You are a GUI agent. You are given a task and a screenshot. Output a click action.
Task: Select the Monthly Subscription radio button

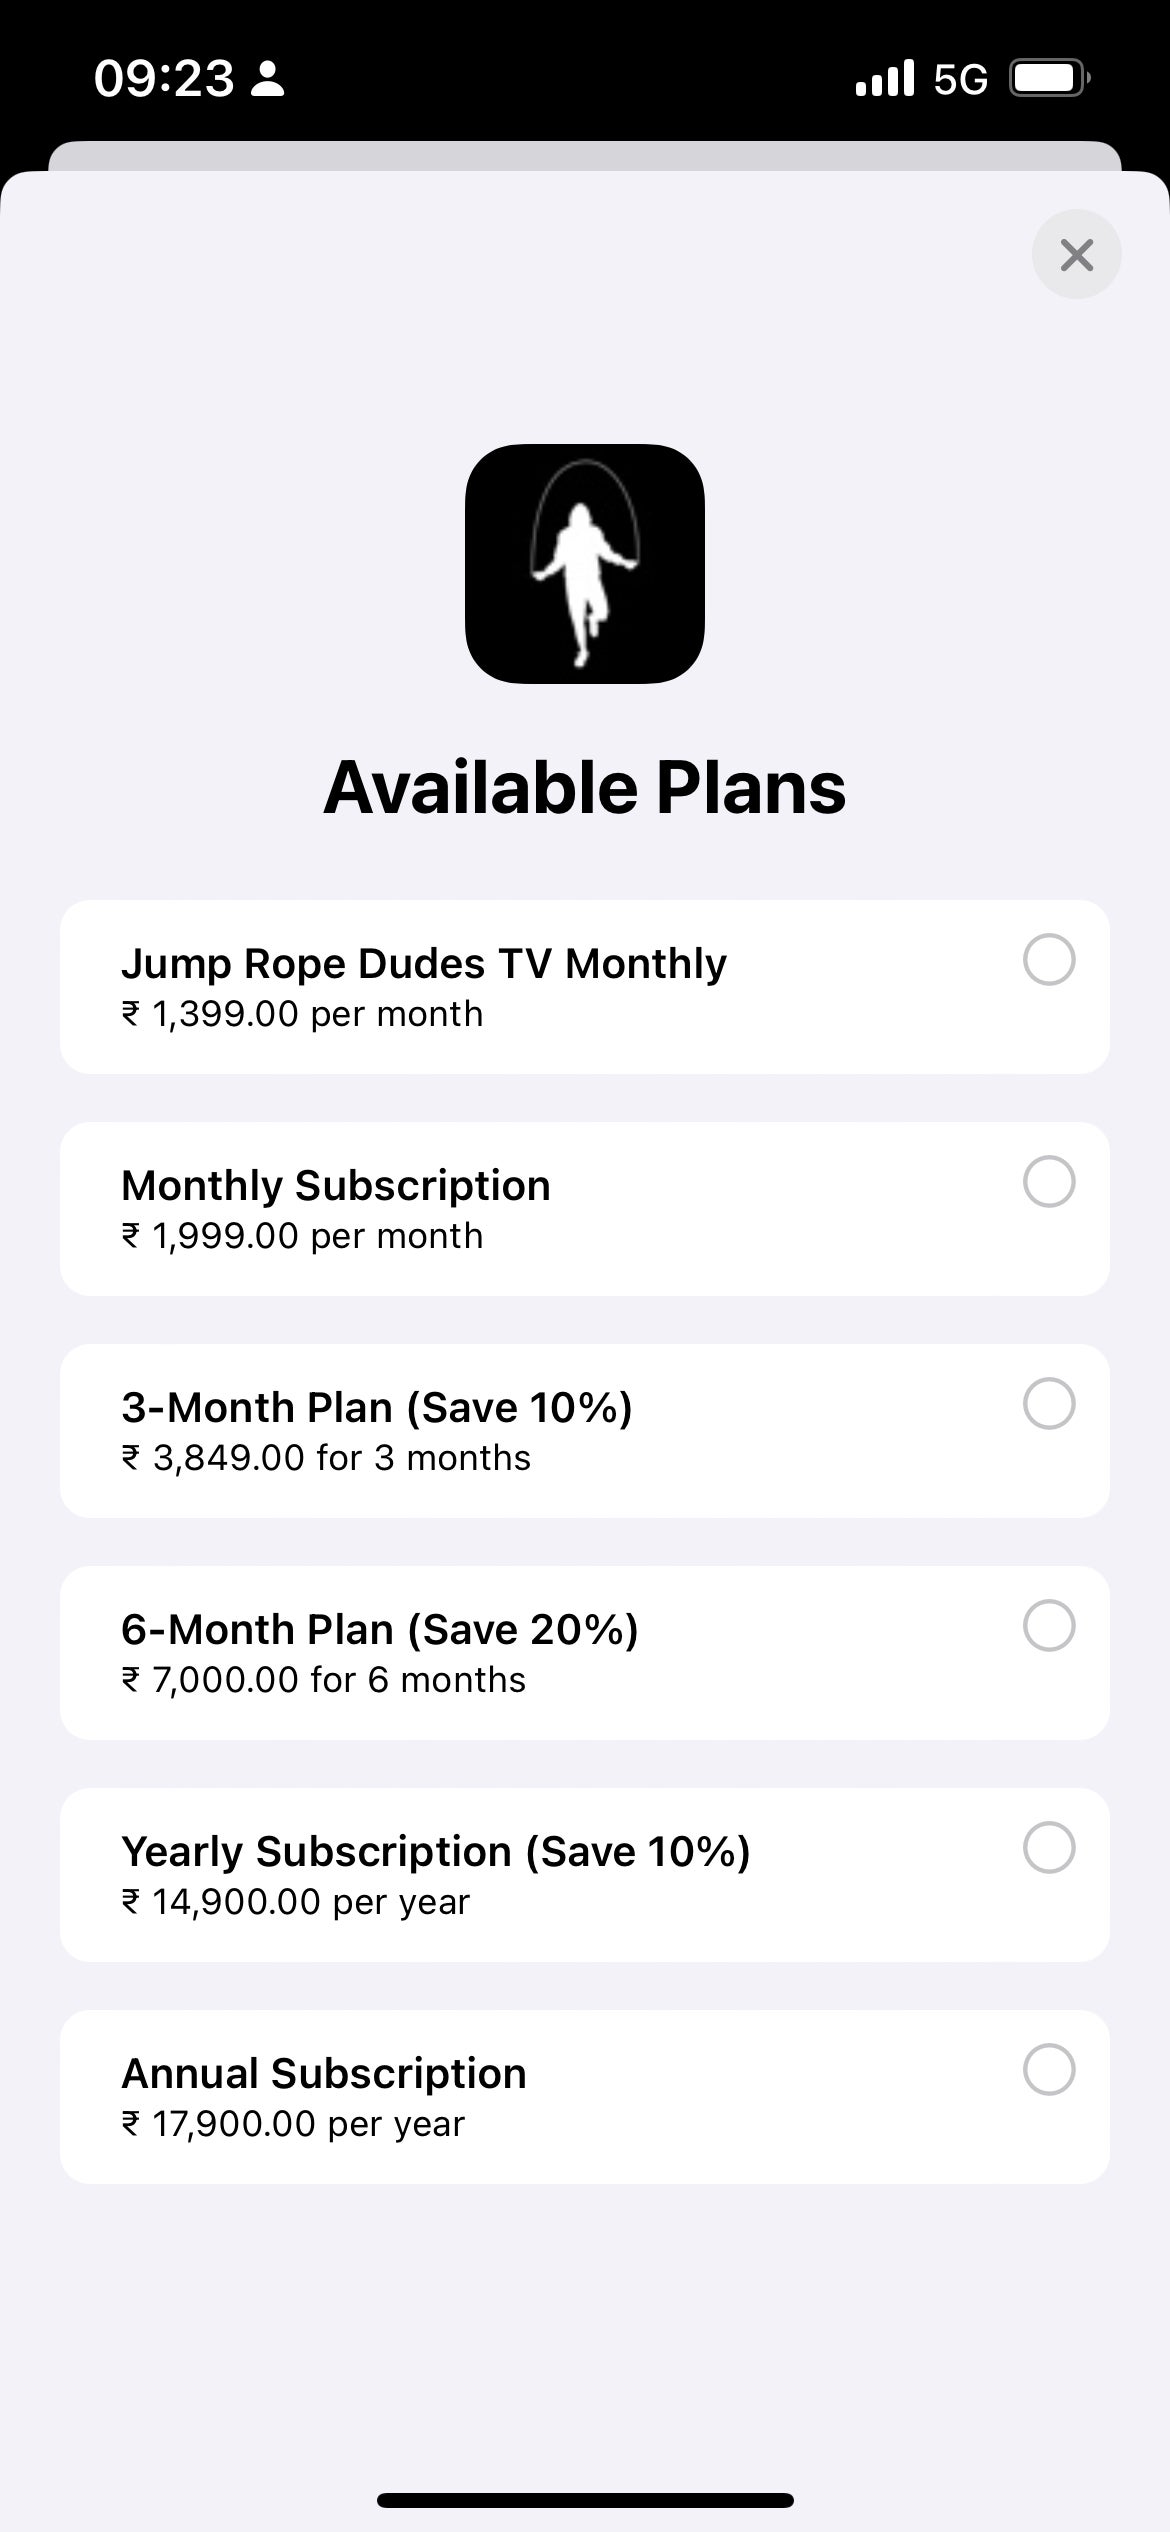click(x=1049, y=1182)
